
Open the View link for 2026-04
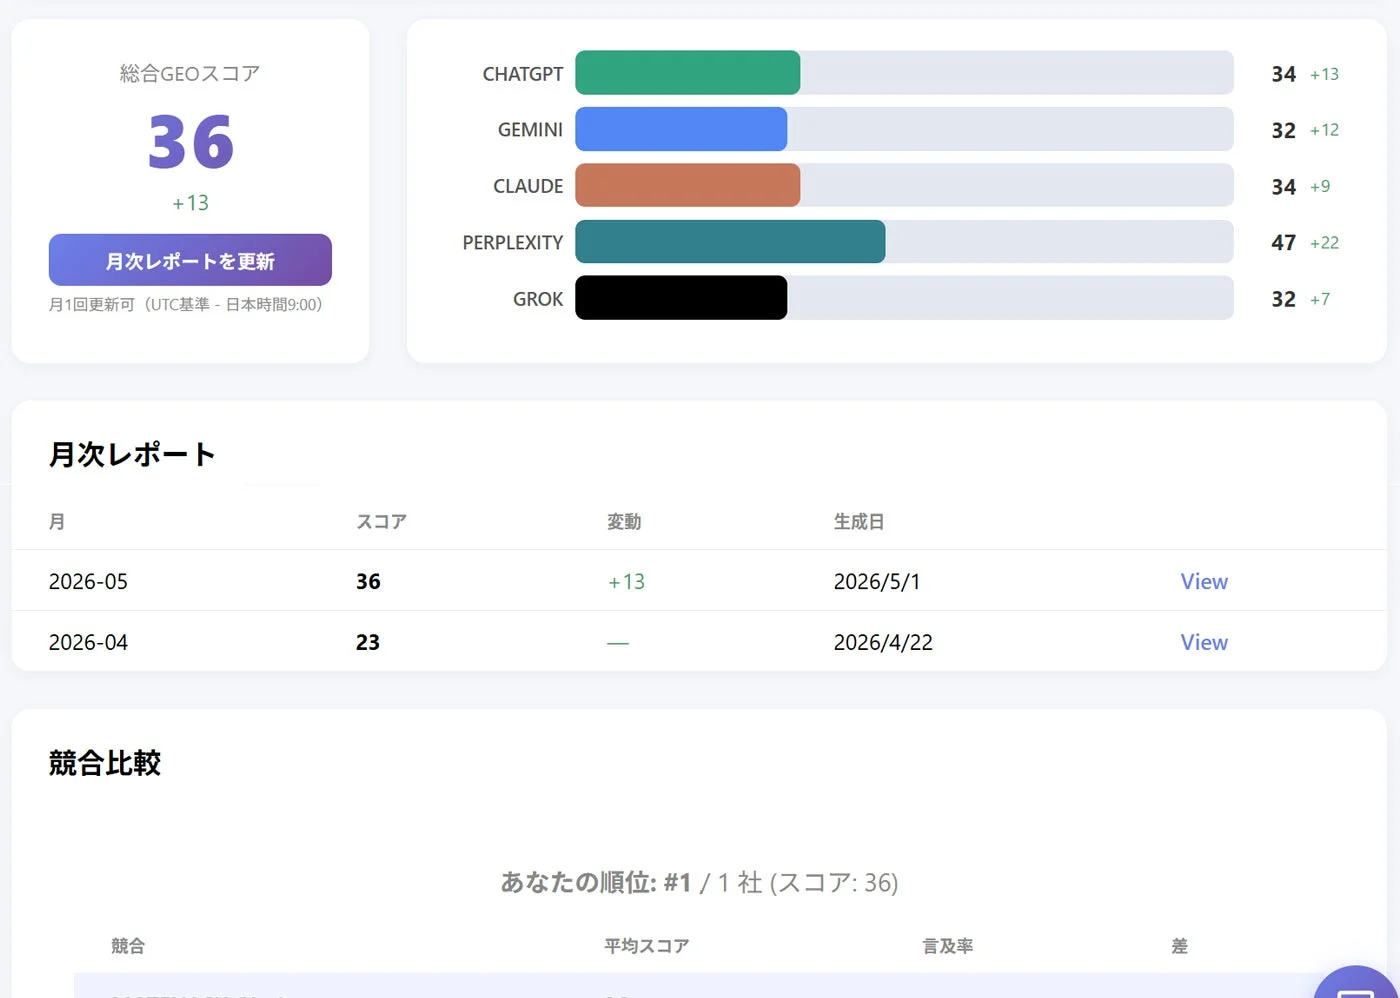1204,642
